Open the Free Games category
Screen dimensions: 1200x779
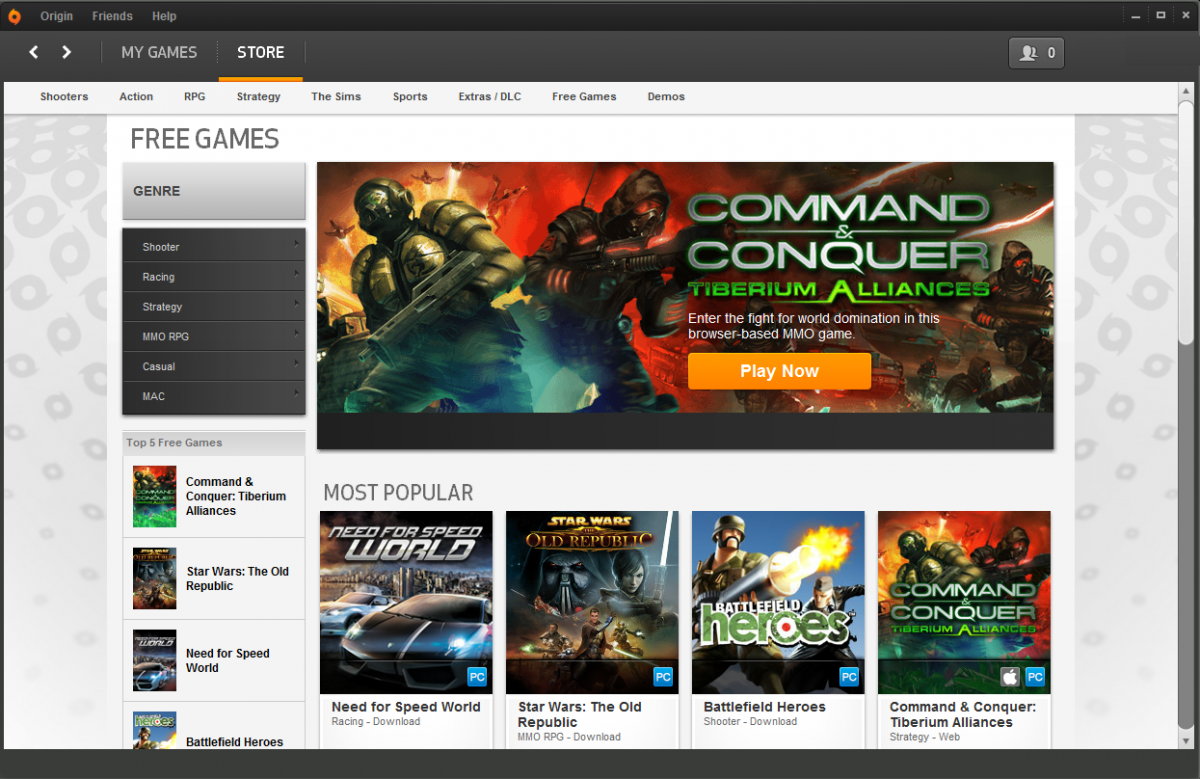[584, 97]
